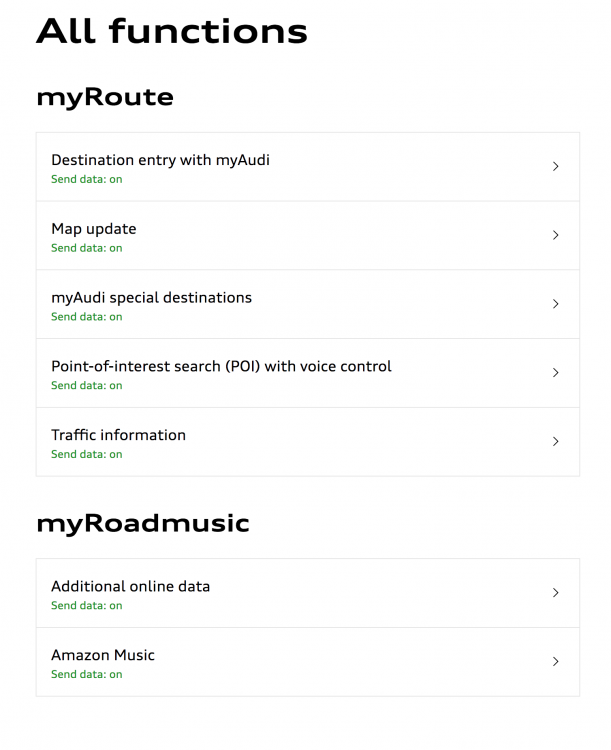Click the myRoadmusic section heading
The height and width of the screenshot is (750, 611).
pos(142,523)
